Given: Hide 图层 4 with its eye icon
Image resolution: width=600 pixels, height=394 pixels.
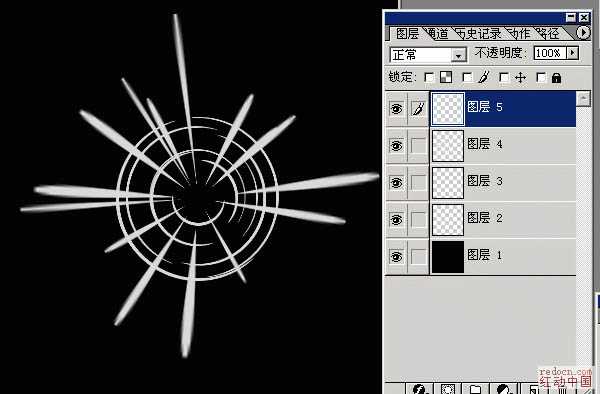Looking at the screenshot, I should pos(396,146).
